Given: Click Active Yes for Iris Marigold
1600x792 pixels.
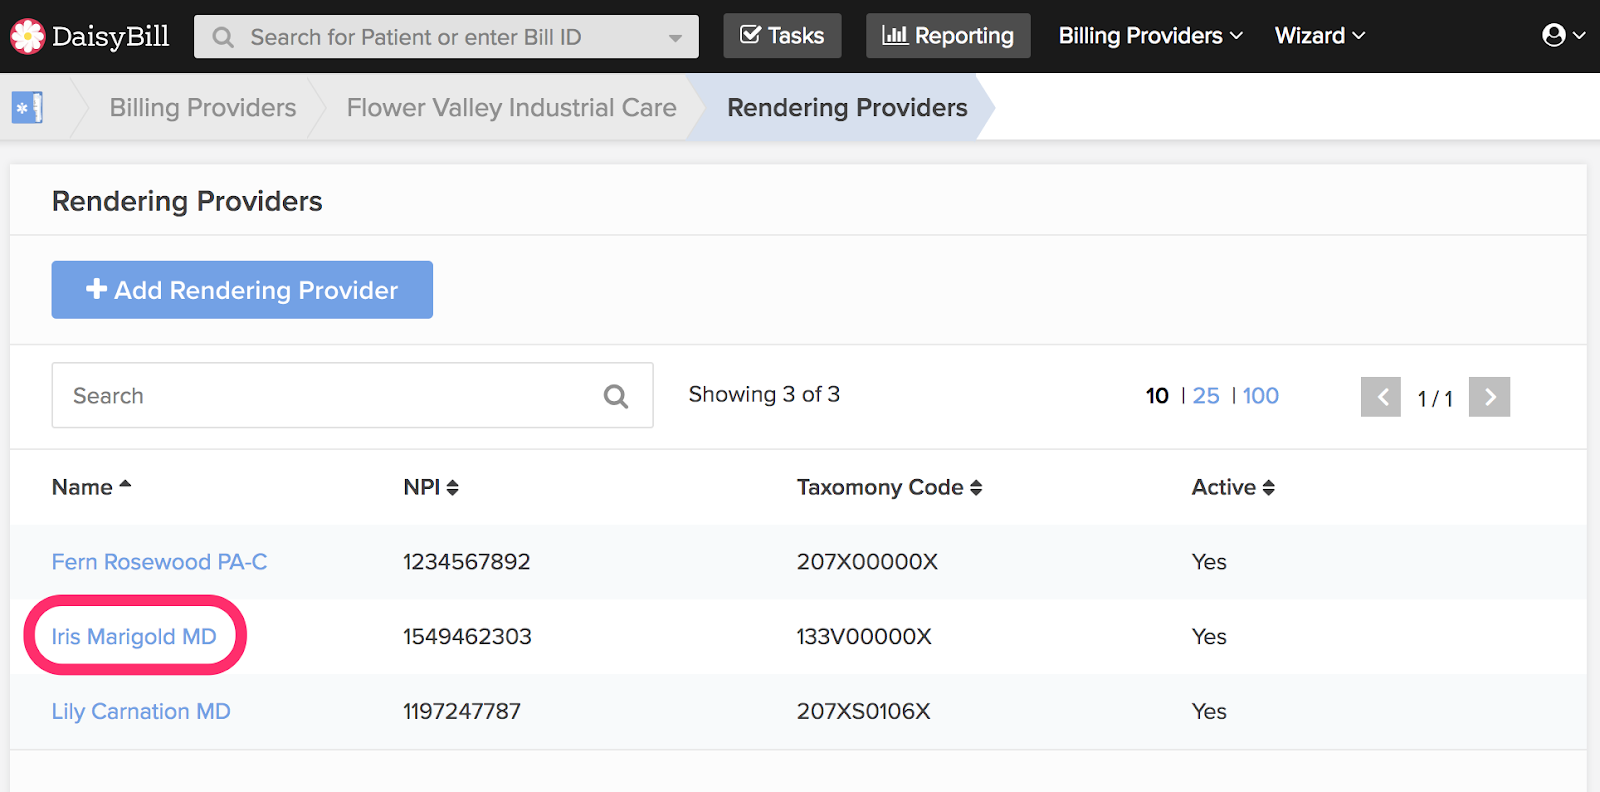Looking at the screenshot, I should tap(1209, 637).
